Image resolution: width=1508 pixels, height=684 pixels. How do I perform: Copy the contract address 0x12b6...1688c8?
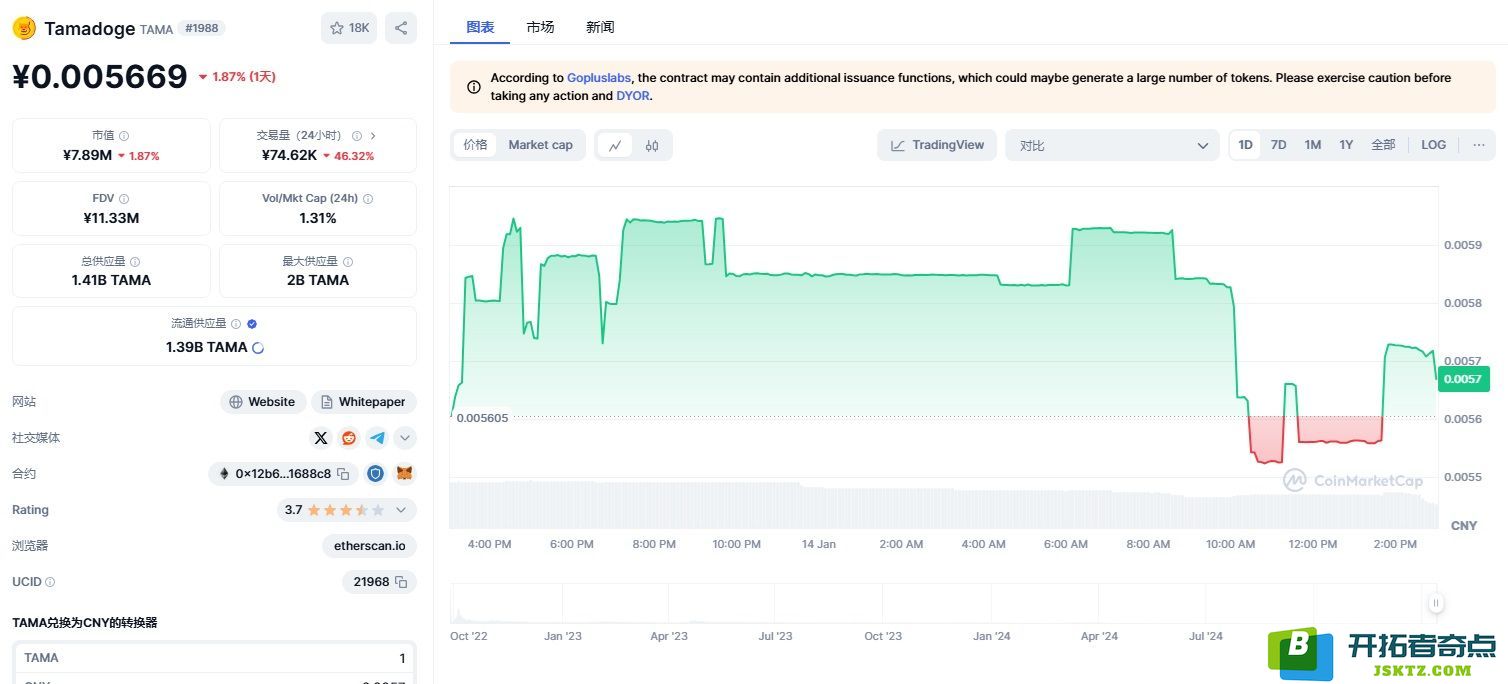pos(343,474)
